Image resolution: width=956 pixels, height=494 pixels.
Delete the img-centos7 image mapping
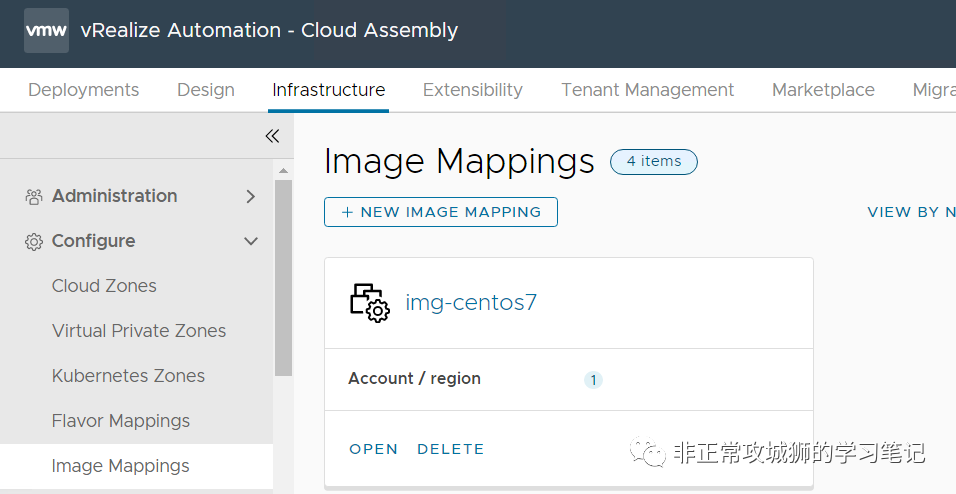(x=450, y=450)
